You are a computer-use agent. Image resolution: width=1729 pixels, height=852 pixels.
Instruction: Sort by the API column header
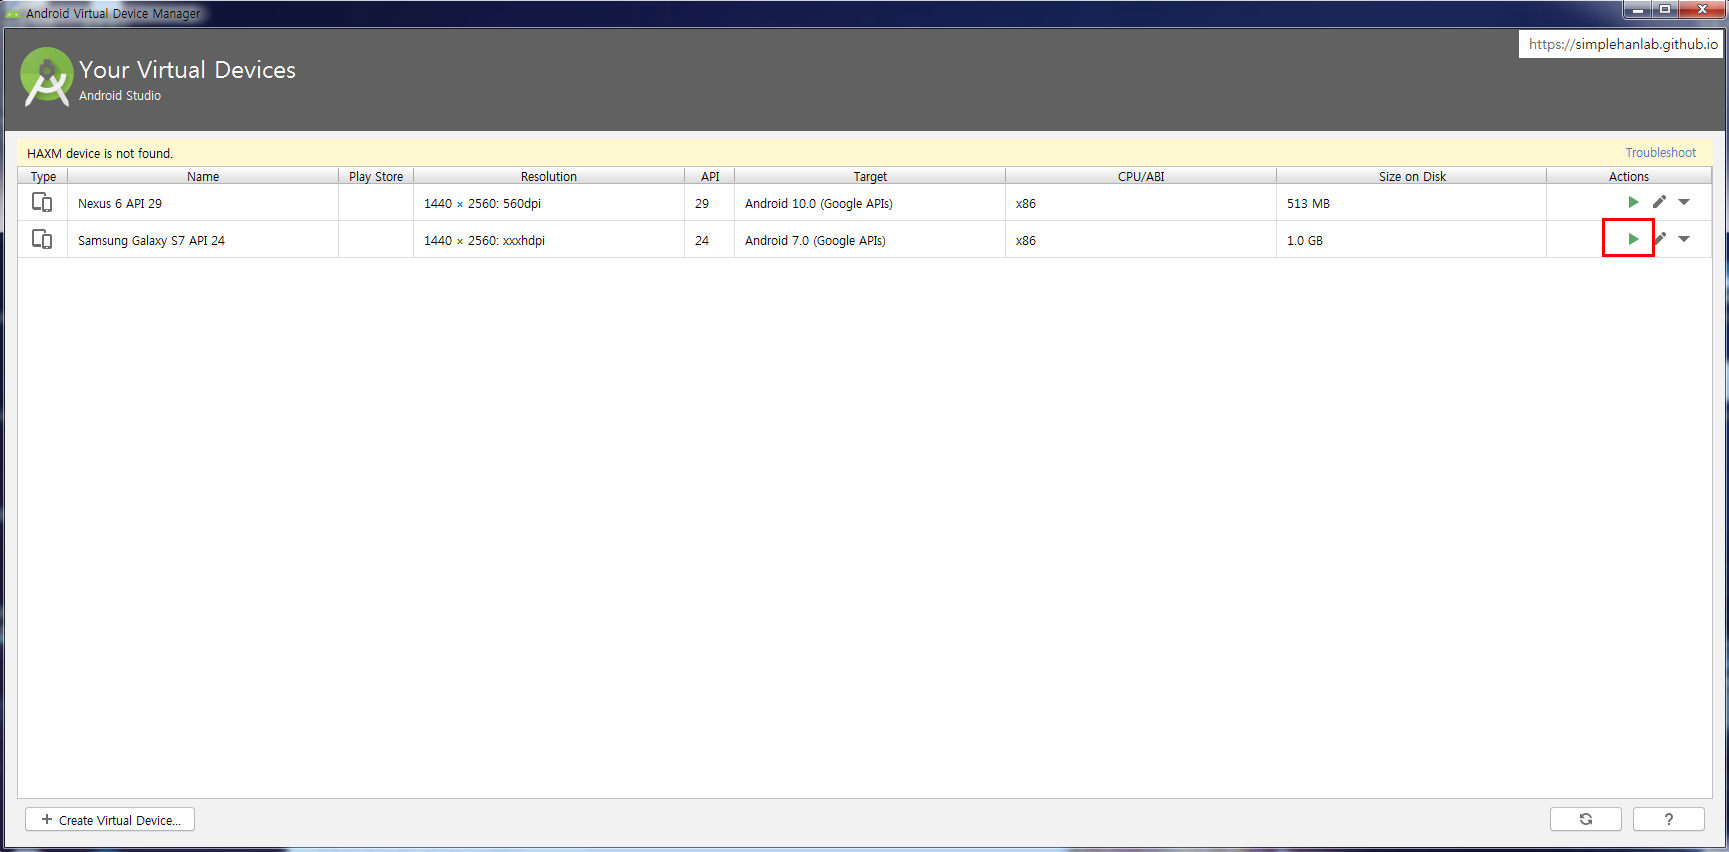(x=710, y=176)
